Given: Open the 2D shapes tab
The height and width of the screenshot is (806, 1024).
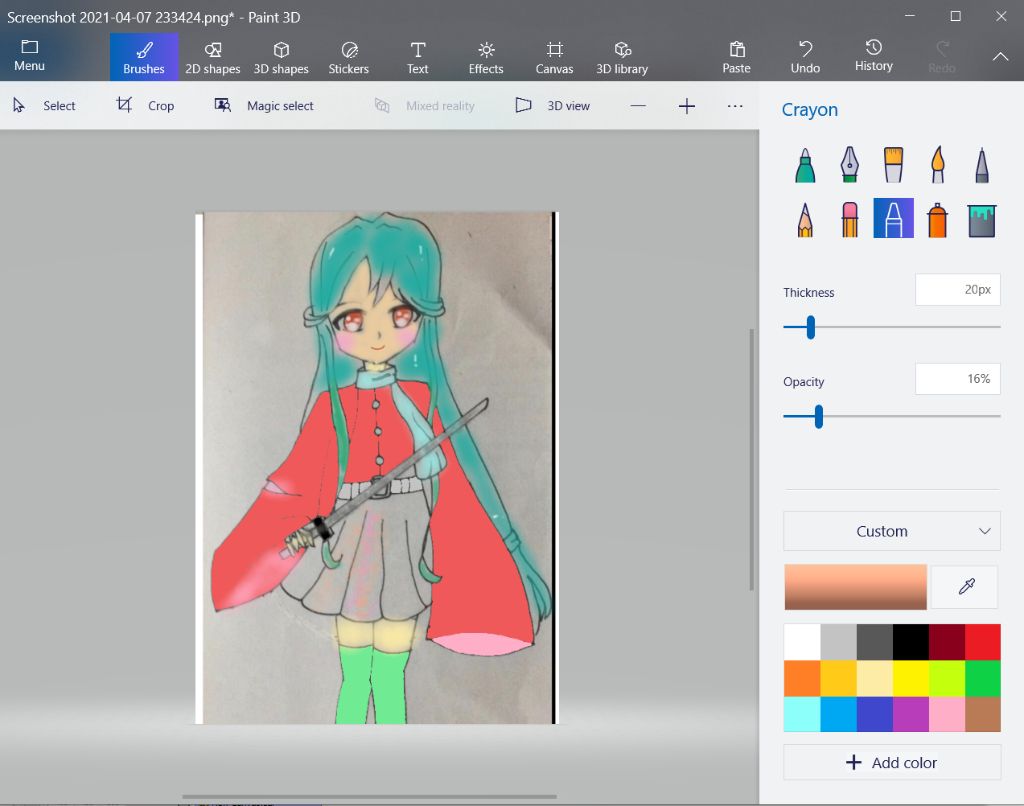Looking at the screenshot, I should [212, 57].
